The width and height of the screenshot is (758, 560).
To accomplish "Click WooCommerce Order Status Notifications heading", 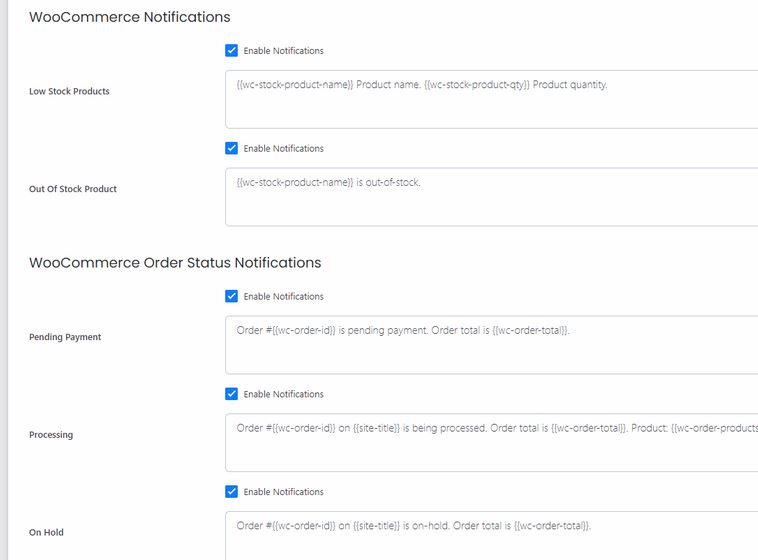I will click(175, 263).
